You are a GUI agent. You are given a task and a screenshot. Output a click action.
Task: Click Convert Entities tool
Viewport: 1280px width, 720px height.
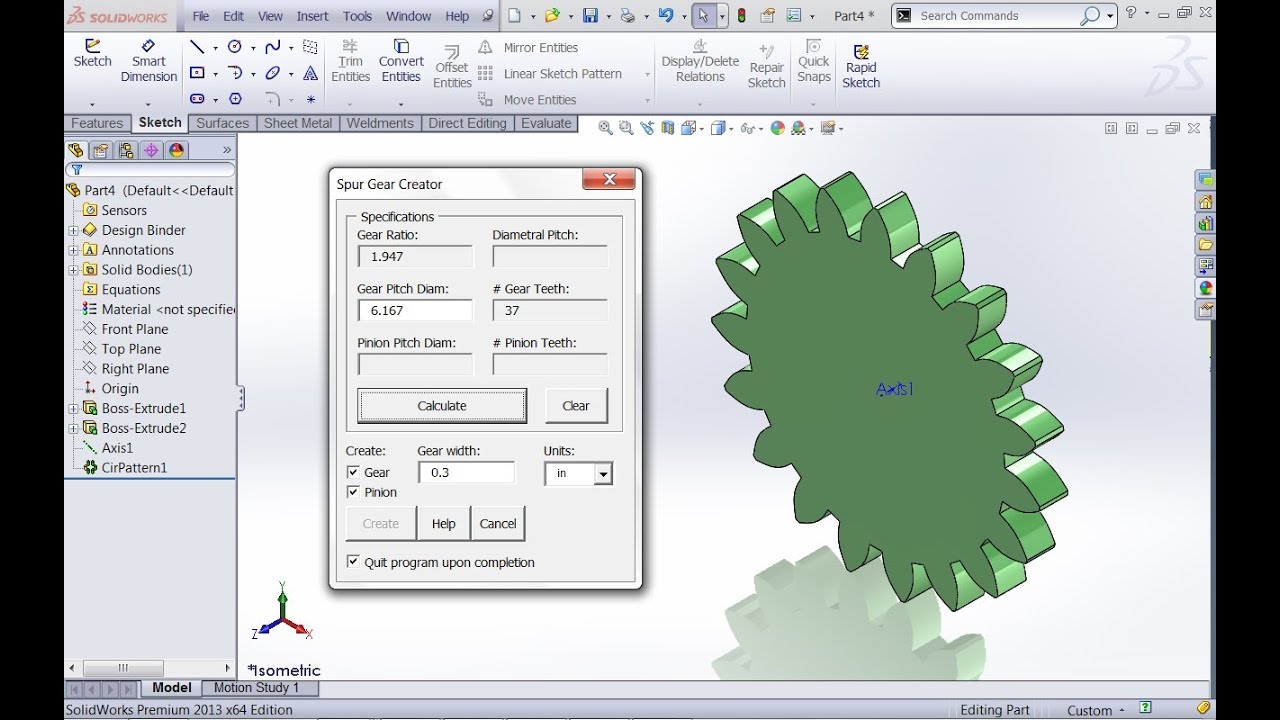[x=401, y=61]
